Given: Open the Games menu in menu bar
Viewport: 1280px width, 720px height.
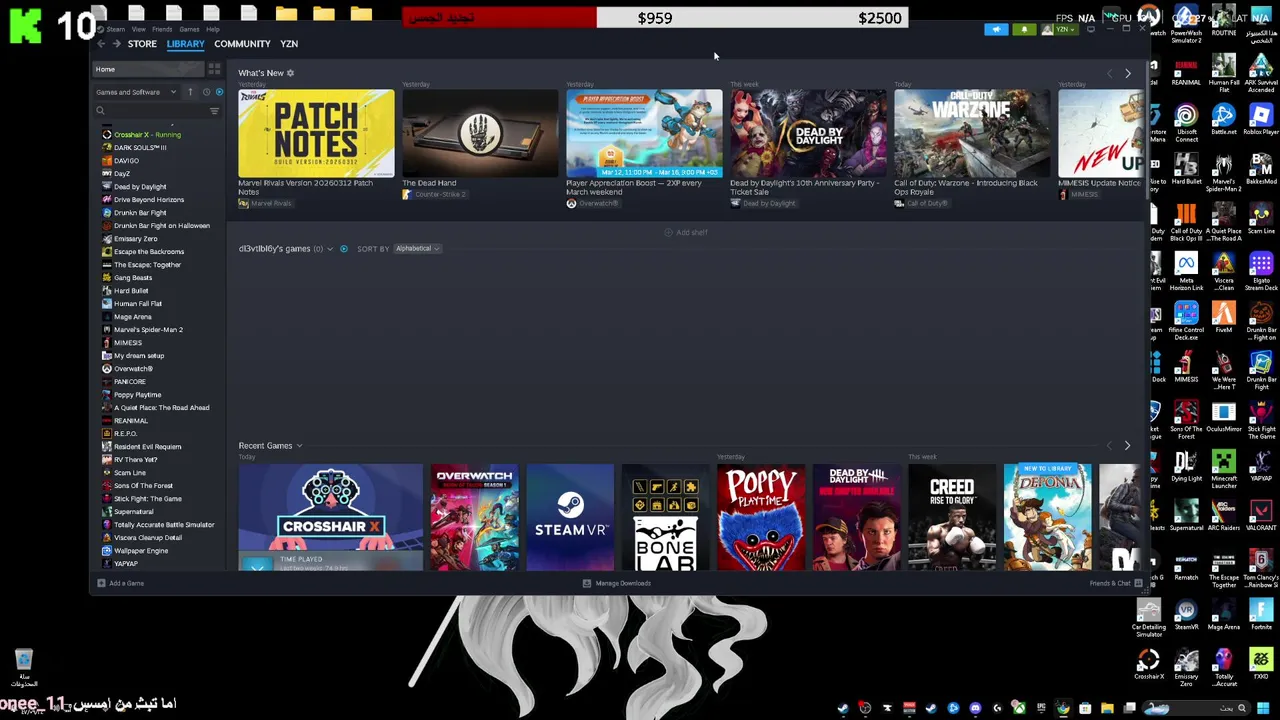Looking at the screenshot, I should [x=189, y=29].
